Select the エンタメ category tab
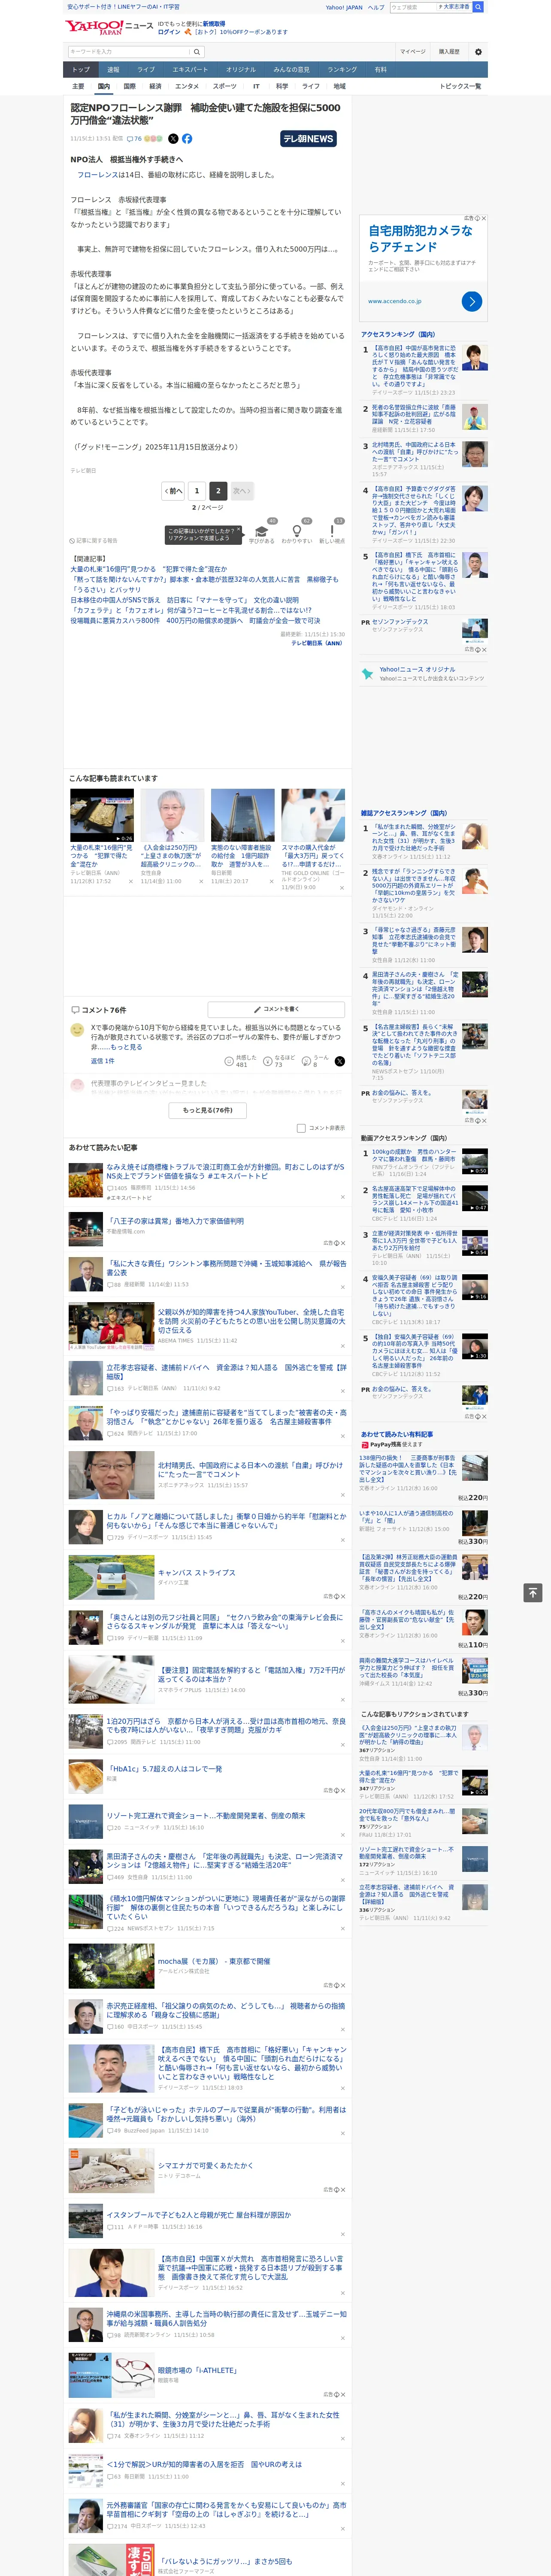This screenshot has height=2576, width=551. pos(187,86)
